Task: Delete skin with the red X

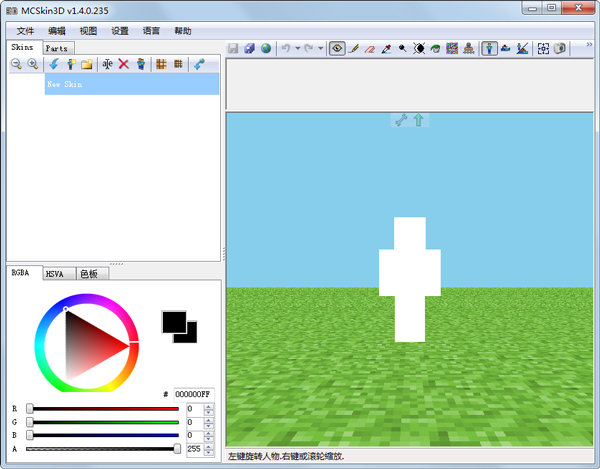Action: pyautogui.click(x=124, y=64)
